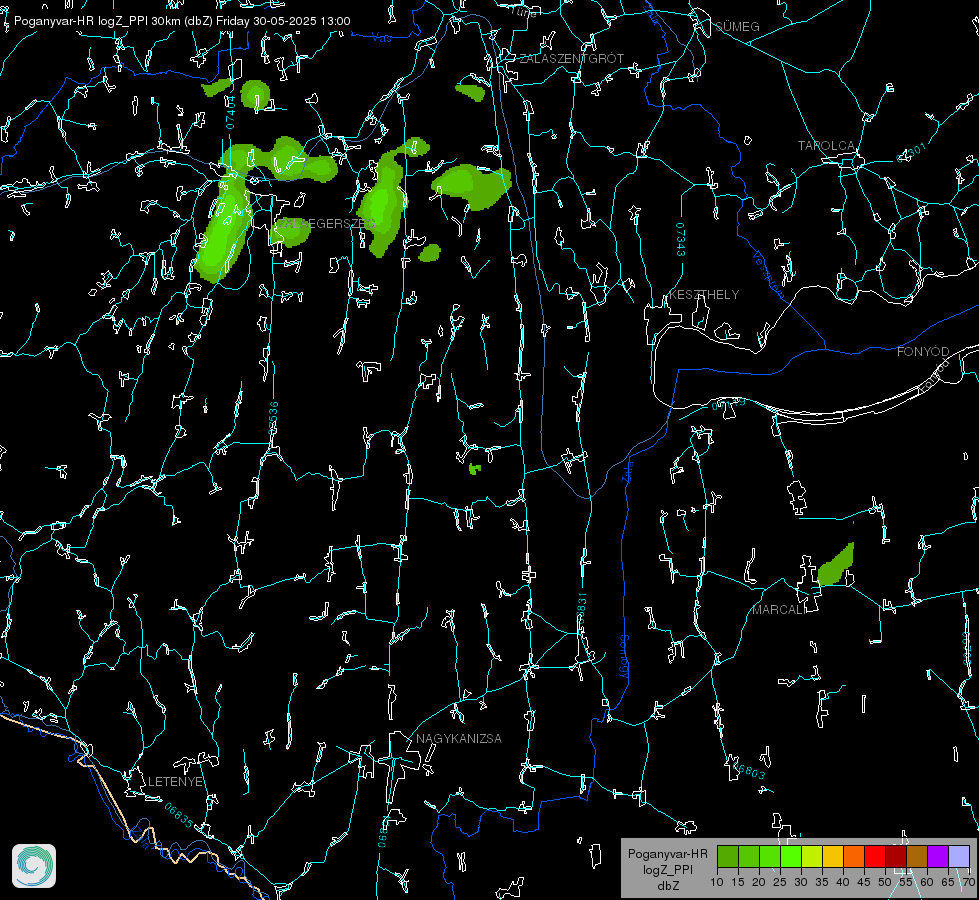
Task: Select the dark green 10-15 dBZ legend swatch
Action: (x=728, y=856)
